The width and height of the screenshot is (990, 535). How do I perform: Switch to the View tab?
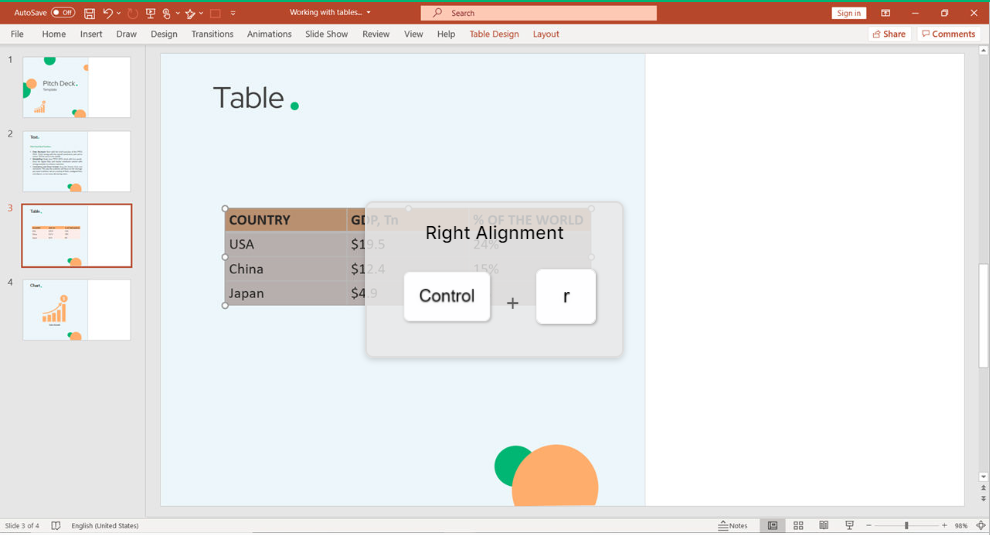coord(414,34)
